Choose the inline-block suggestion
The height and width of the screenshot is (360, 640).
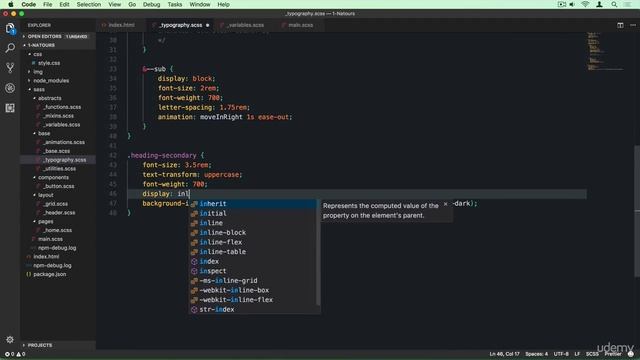click(x=253, y=233)
